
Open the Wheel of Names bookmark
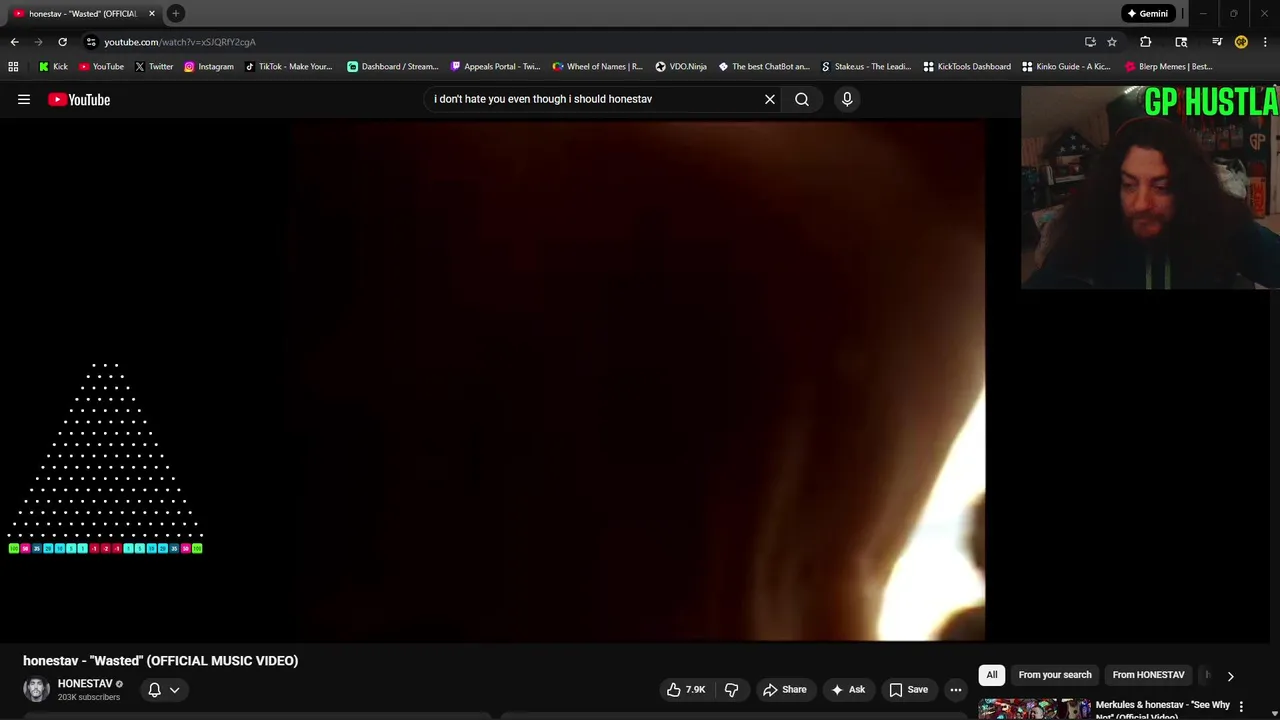click(598, 67)
